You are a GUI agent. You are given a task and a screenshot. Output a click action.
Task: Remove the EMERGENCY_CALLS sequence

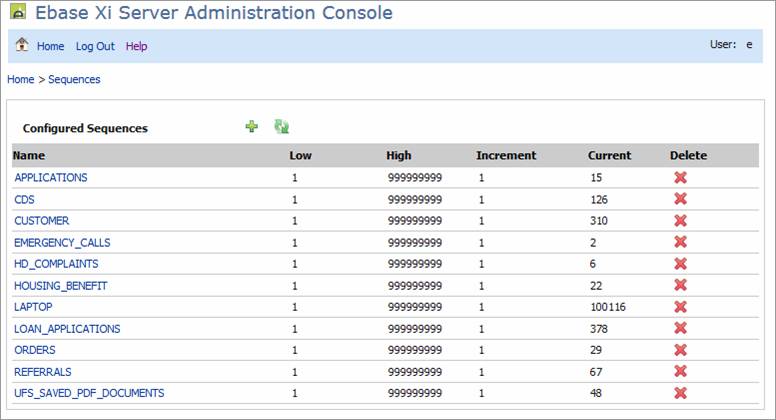[681, 242]
